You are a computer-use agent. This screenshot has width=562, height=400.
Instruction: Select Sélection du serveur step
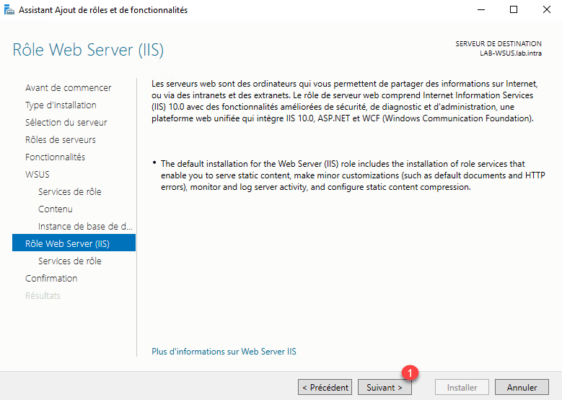(x=66, y=122)
